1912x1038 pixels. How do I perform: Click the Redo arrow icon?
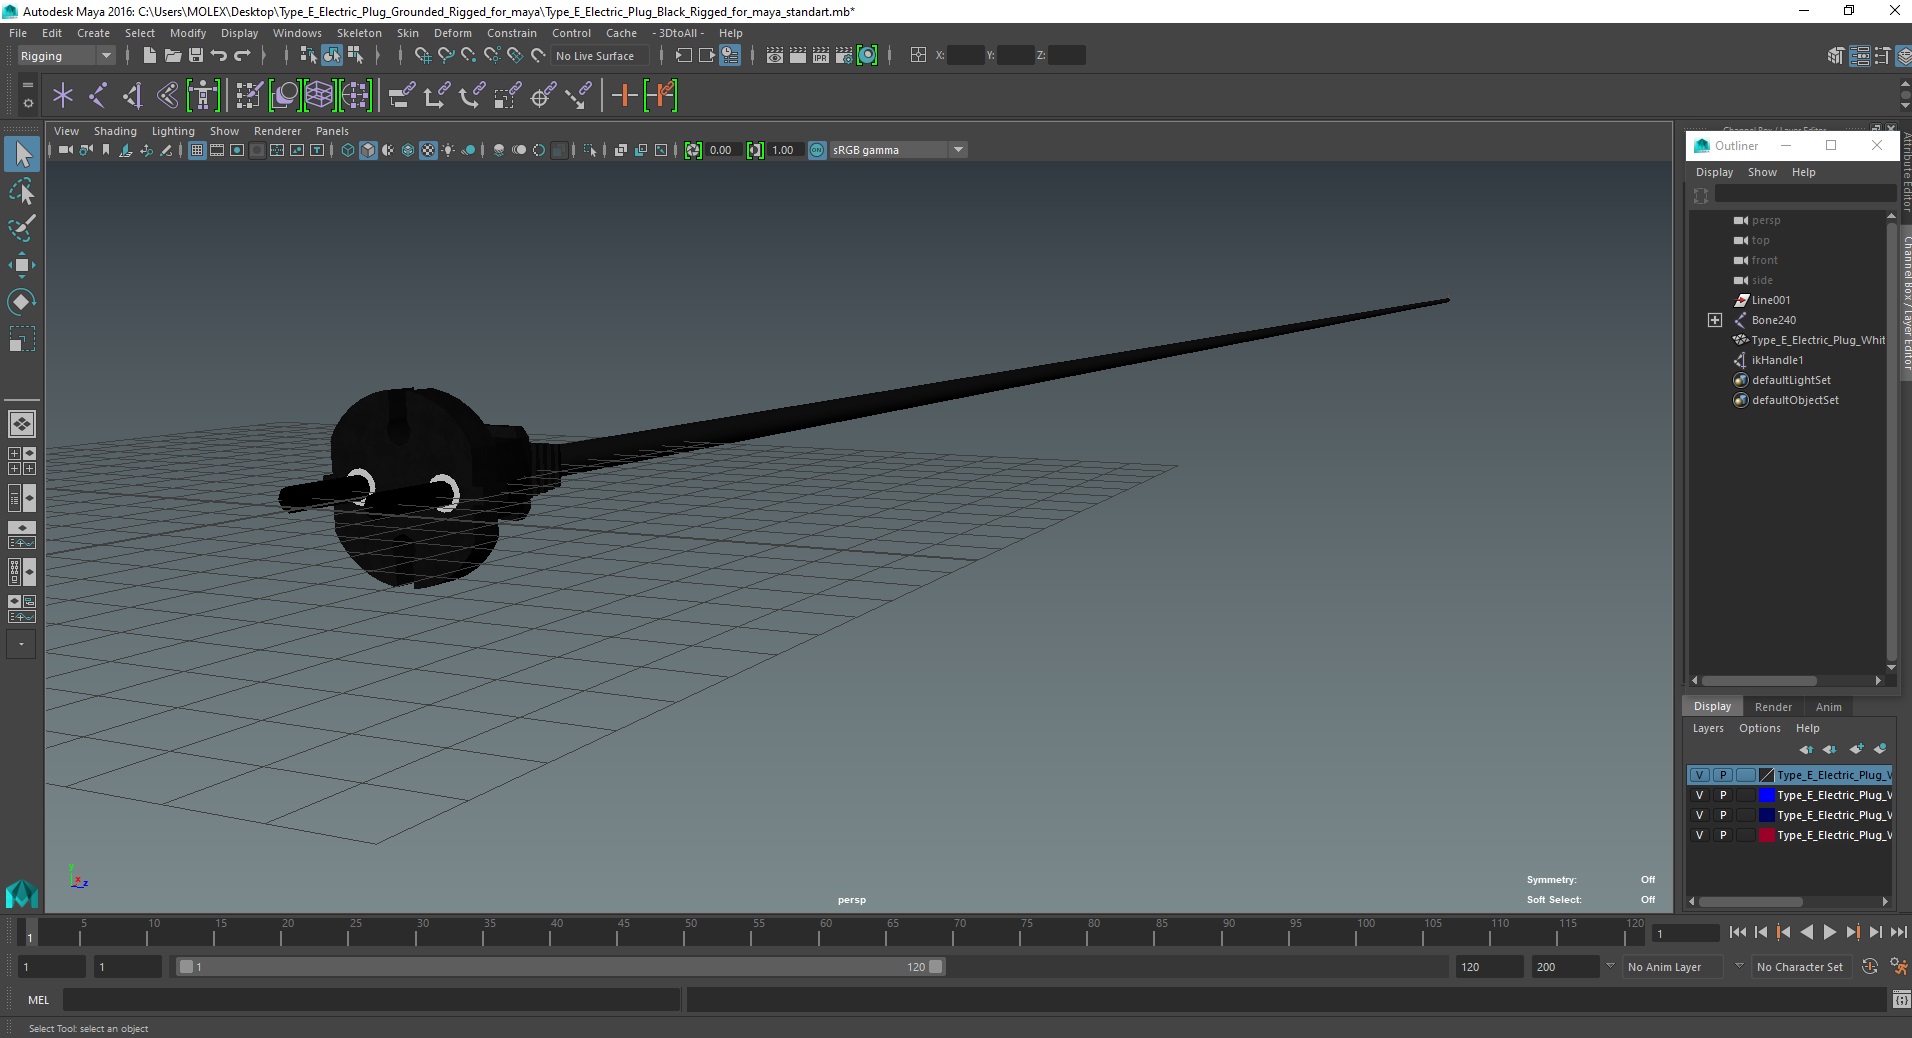pos(243,55)
